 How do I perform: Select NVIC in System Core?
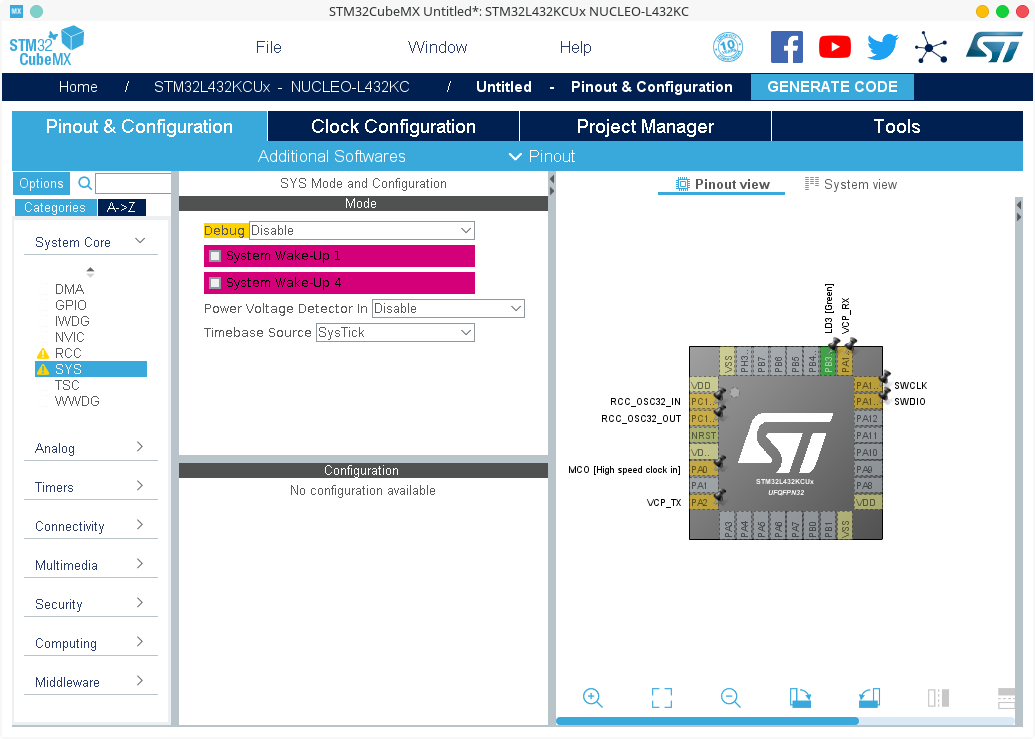click(x=69, y=337)
